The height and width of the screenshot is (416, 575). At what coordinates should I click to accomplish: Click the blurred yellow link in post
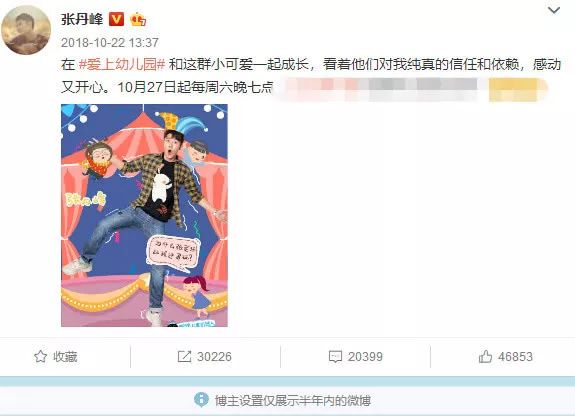(518, 90)
